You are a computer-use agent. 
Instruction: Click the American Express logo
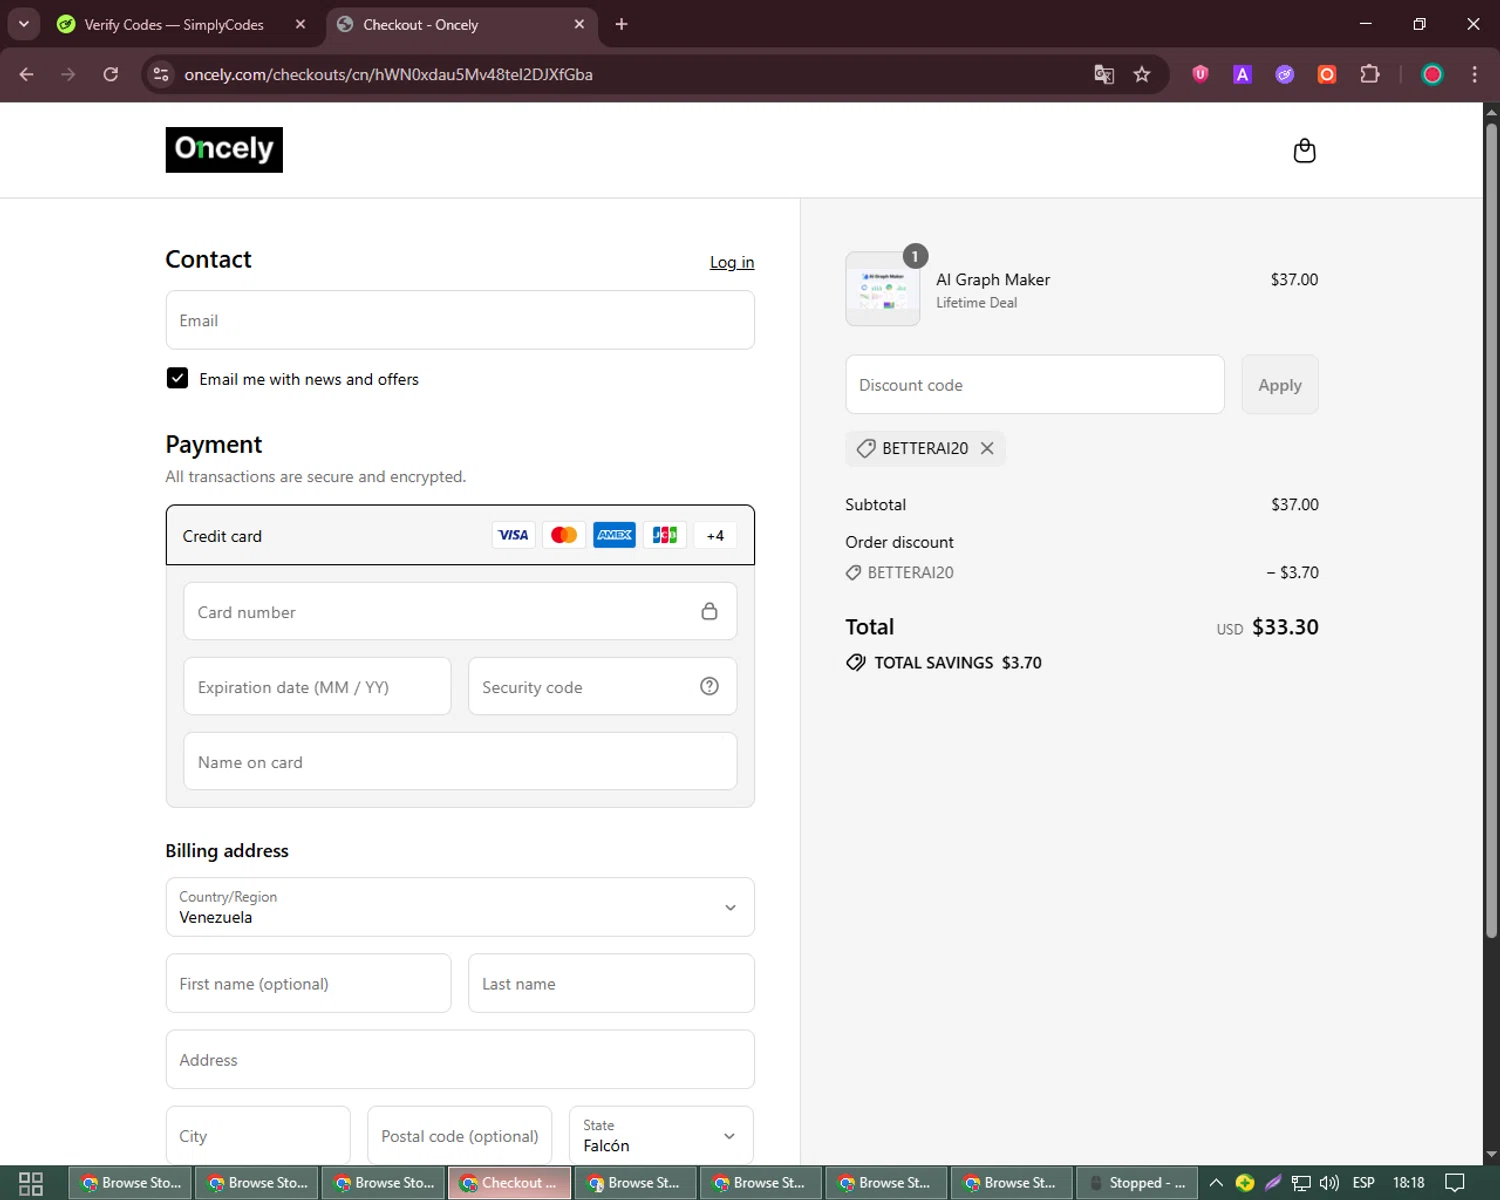pos(614,535)
